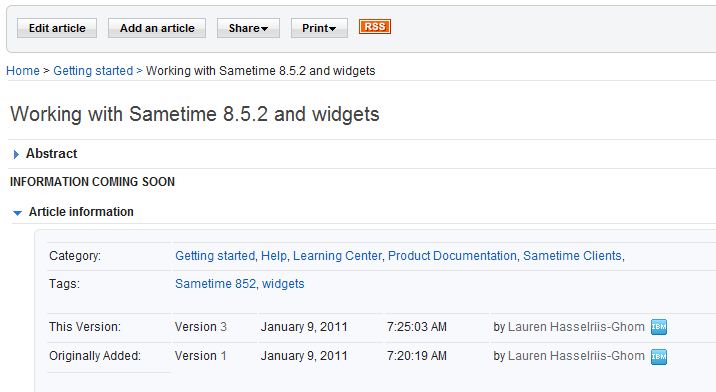Click January 9, 2011 in Originally Added row

304,356
